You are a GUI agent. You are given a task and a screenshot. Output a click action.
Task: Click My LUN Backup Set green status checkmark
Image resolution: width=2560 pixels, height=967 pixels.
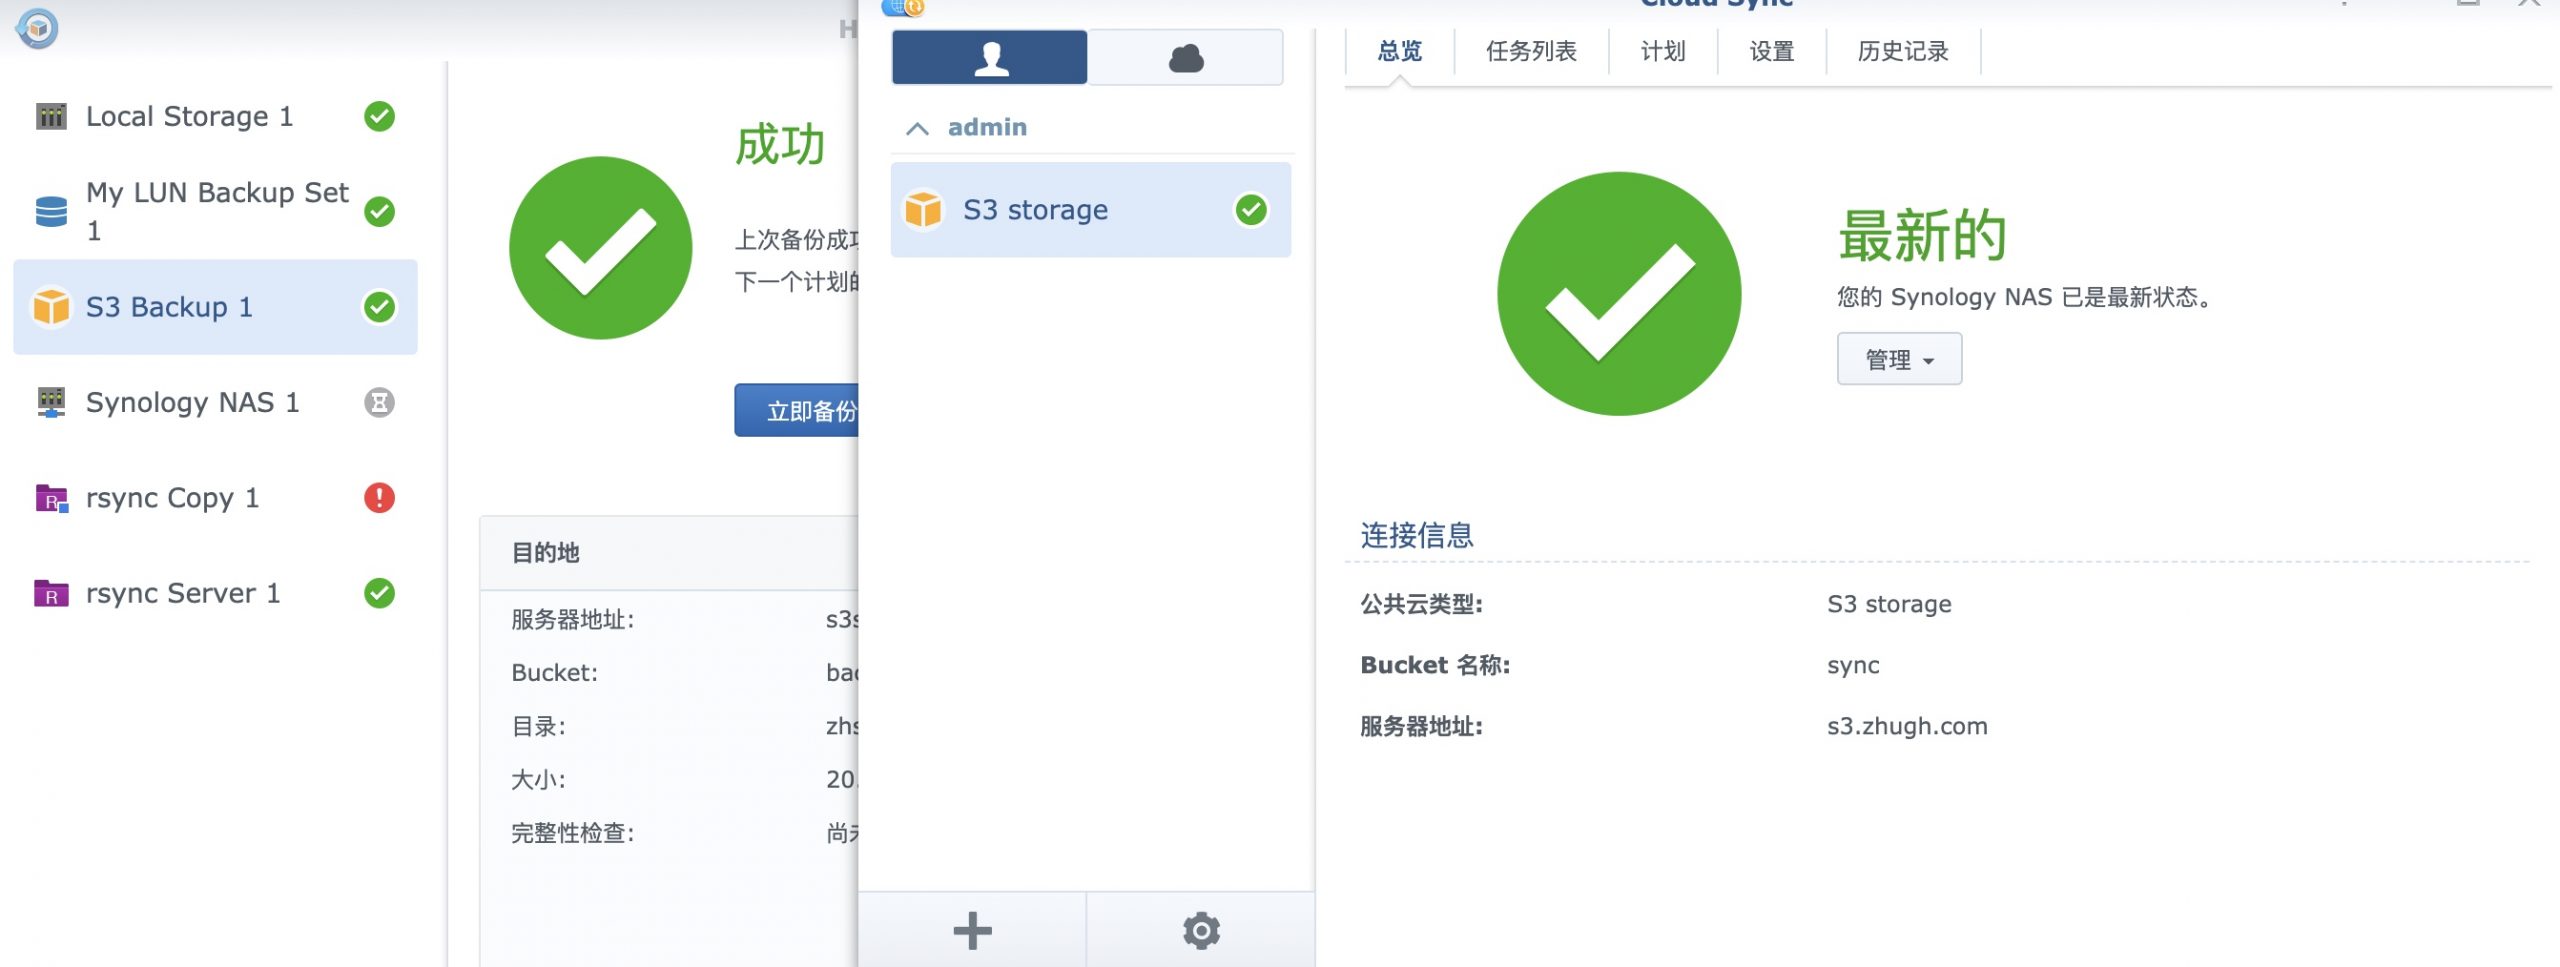379,212
